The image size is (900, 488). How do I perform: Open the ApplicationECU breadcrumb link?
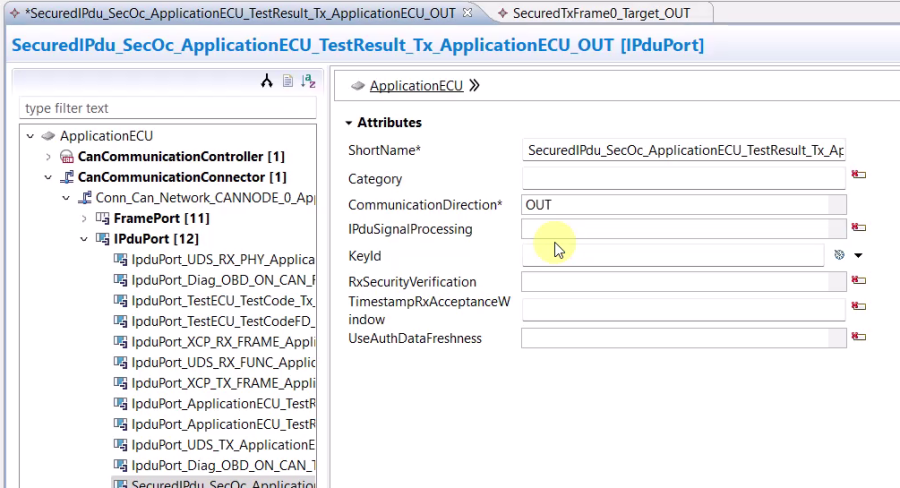click(416, 86)
